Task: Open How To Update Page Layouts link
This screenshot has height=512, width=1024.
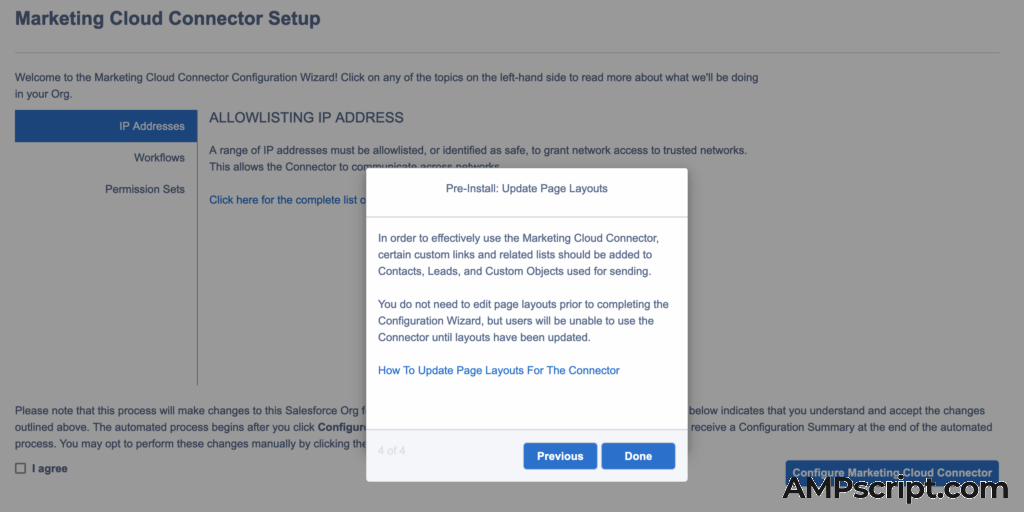Action: pyautogui.click(x=498, y=370)
